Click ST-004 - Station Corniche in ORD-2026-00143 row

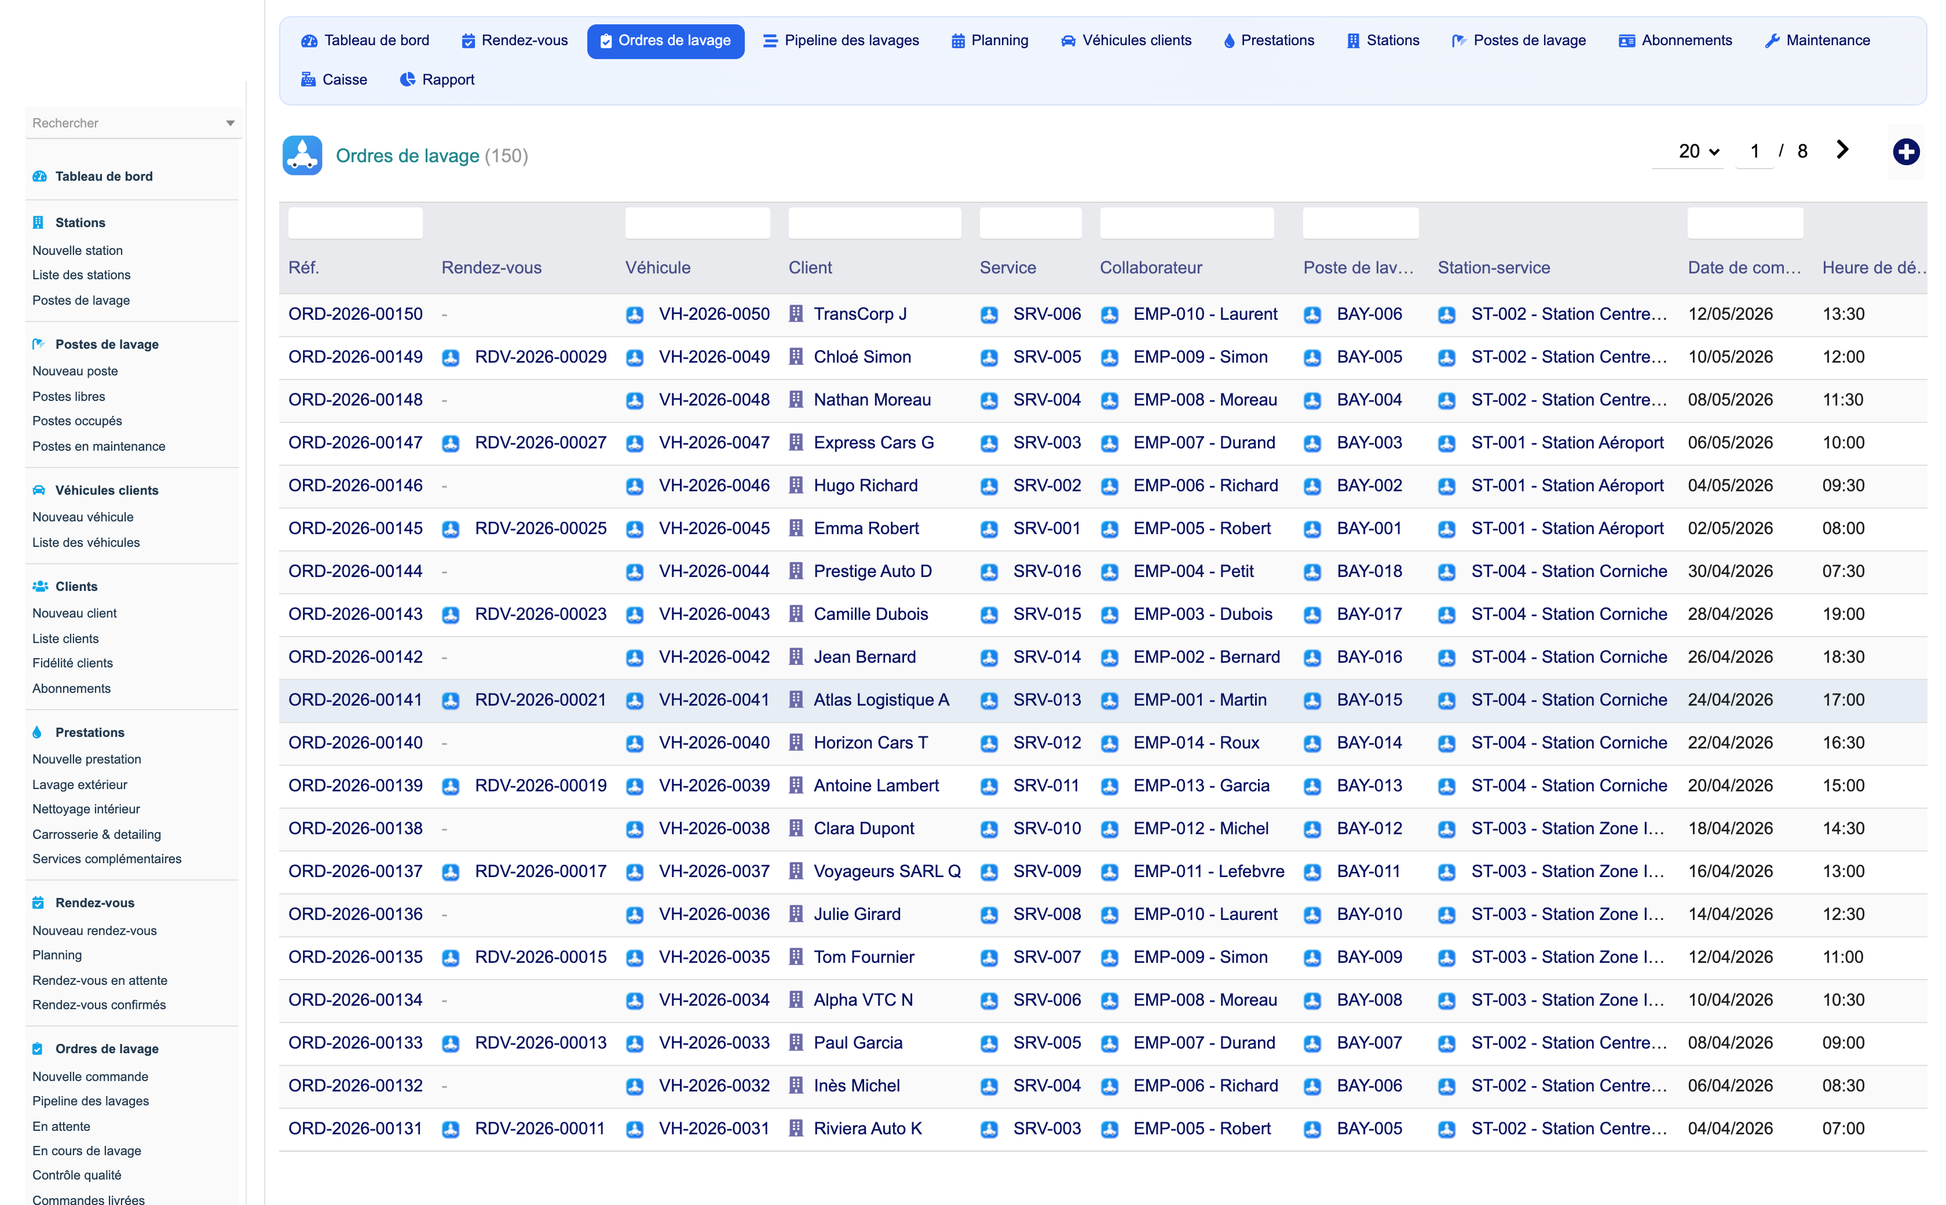(1569, 615)
